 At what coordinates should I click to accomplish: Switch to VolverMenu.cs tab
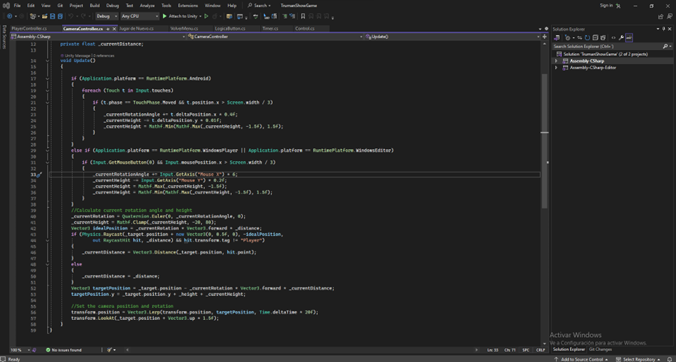184,28
